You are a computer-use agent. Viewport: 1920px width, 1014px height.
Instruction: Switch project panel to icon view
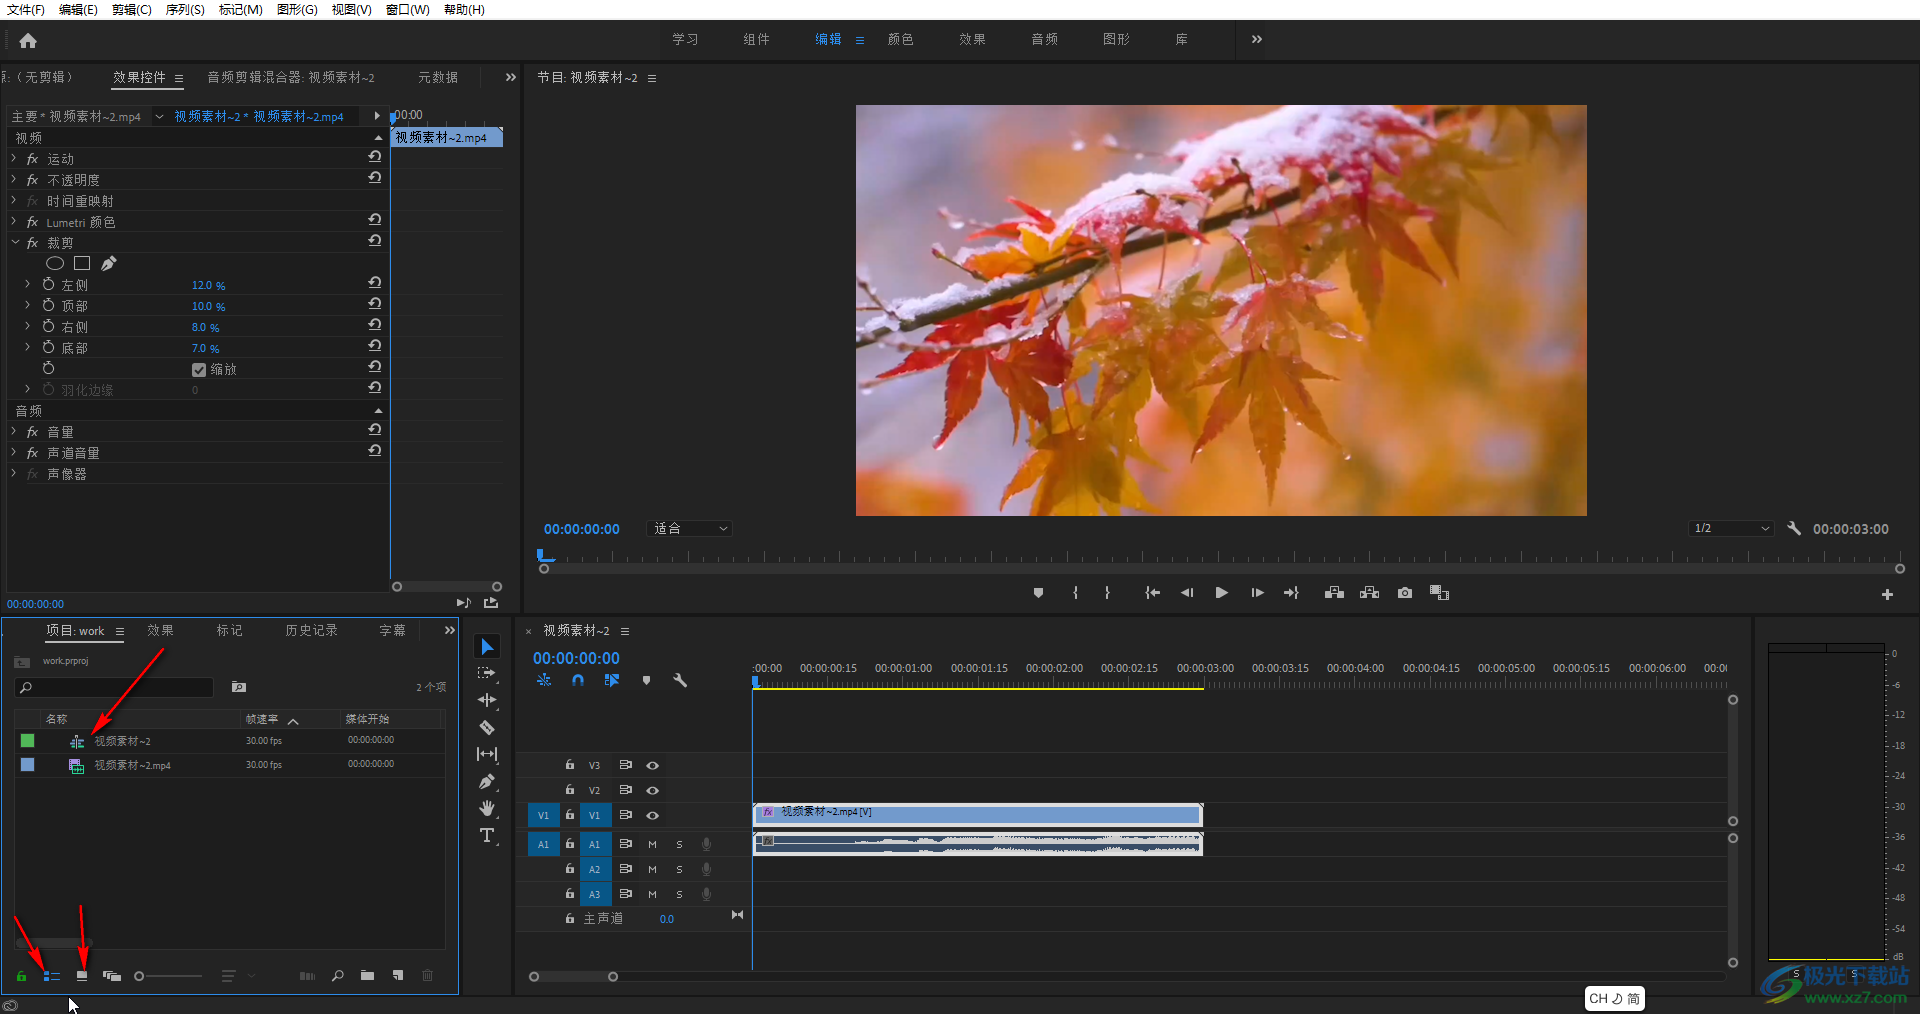click(82, 976)
